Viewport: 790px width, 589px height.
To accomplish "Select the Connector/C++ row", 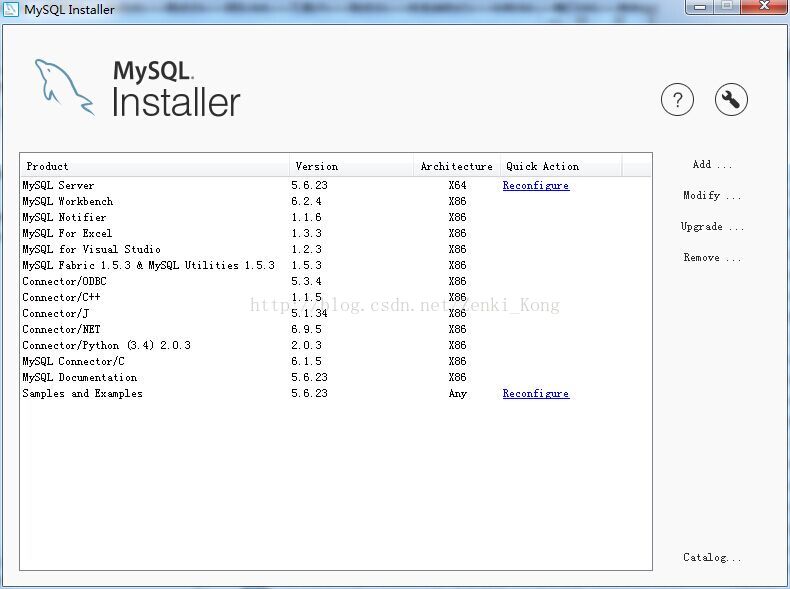I will pos(336,297).
